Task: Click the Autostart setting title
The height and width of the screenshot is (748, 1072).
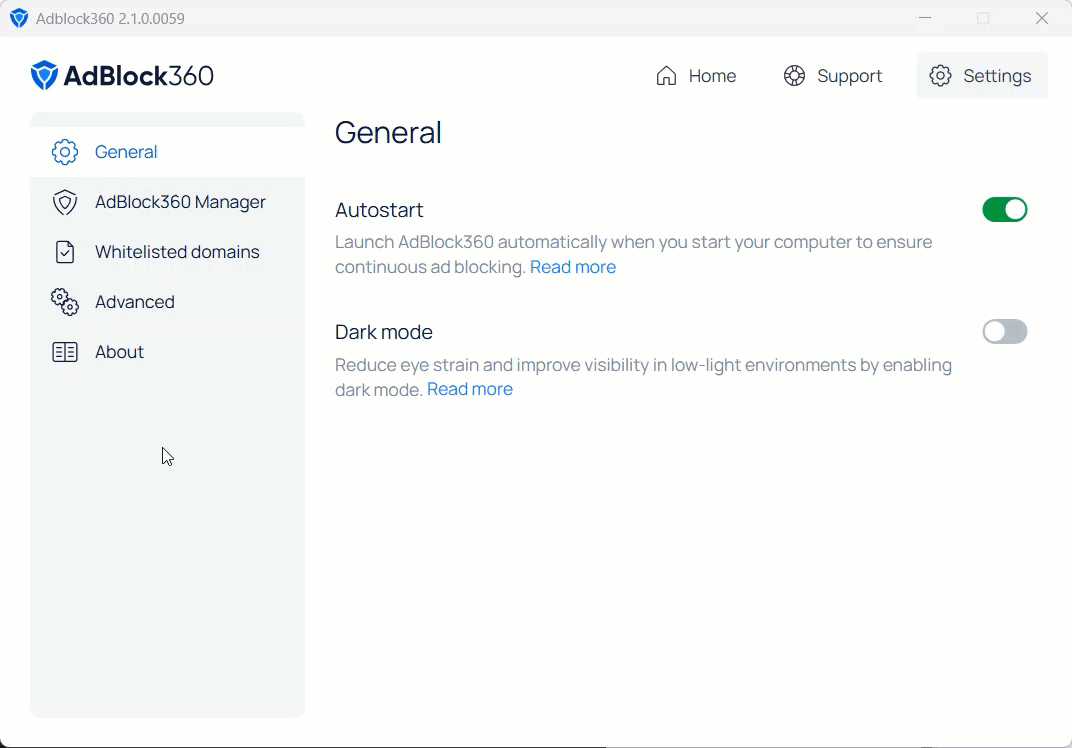Action: tap(379, 210)
